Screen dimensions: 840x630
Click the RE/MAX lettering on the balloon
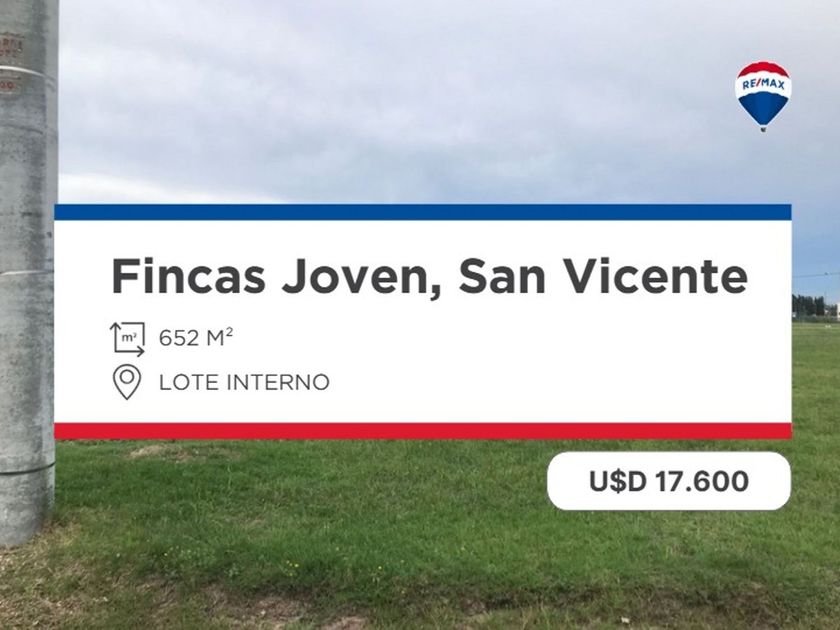(x=763, y=85)
